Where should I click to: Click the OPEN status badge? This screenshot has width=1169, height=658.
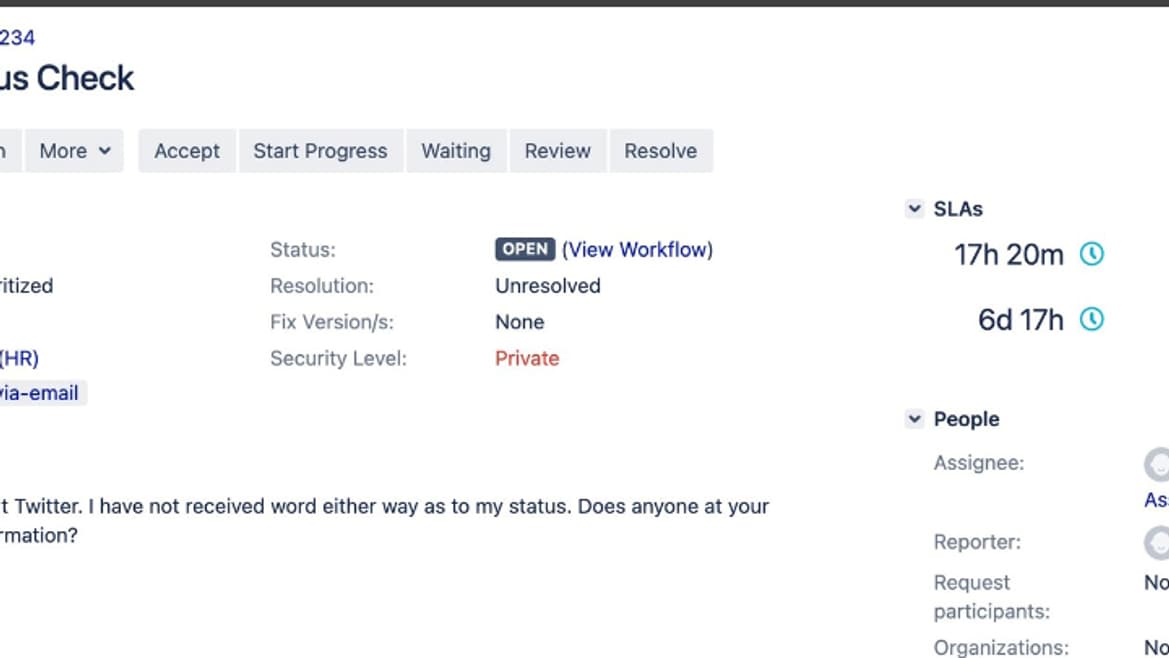point(524,250)
